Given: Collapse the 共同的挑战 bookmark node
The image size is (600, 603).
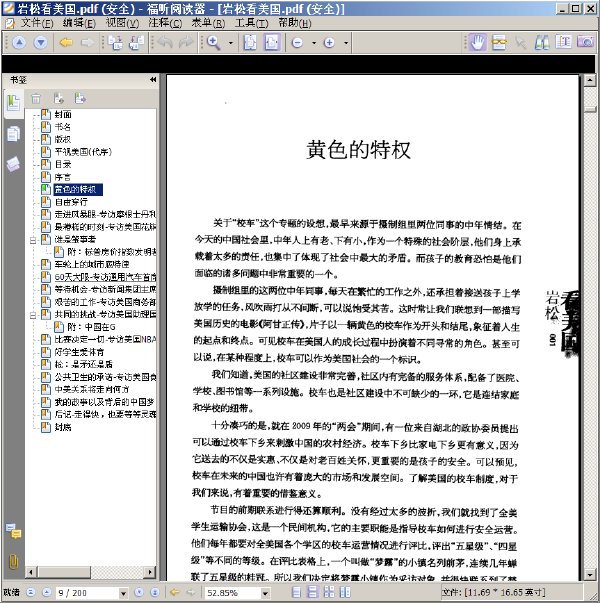Looking at the screenshot, I should pyautogui.click(x=33, y=315).
